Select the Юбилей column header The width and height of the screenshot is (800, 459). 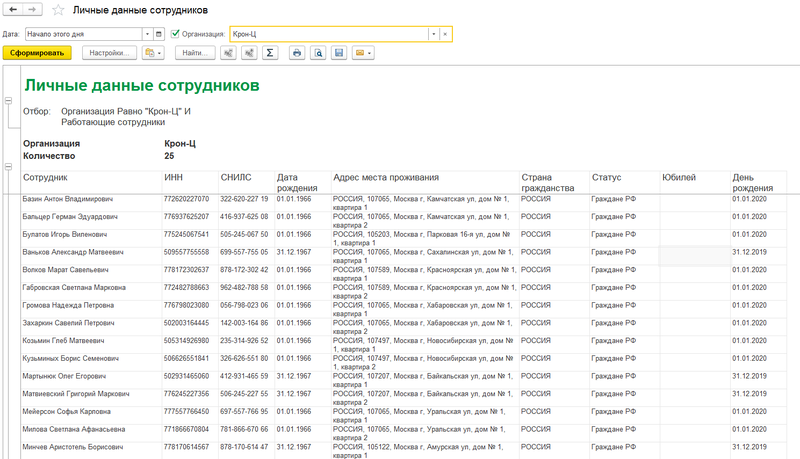pyautogui.click(x=679, y=177)
